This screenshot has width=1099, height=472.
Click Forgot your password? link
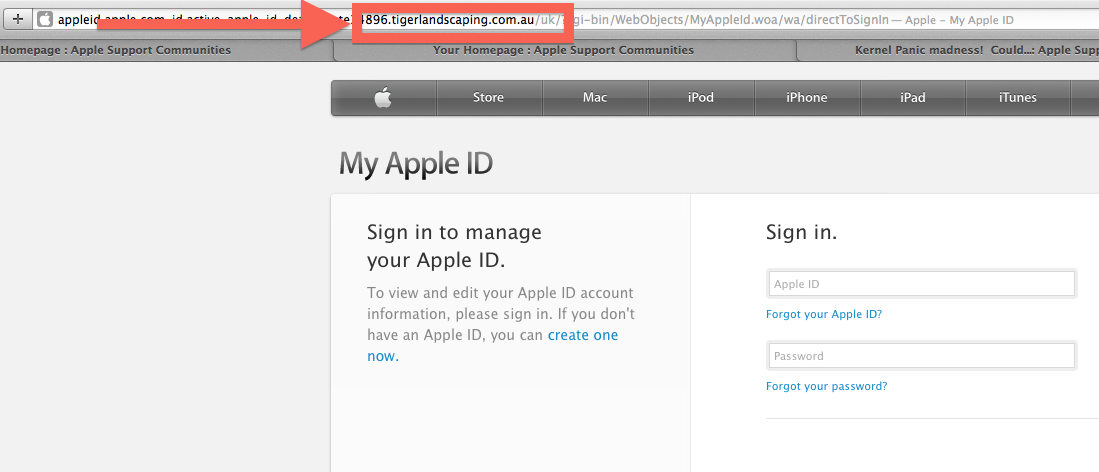click(x=826, y=386)
